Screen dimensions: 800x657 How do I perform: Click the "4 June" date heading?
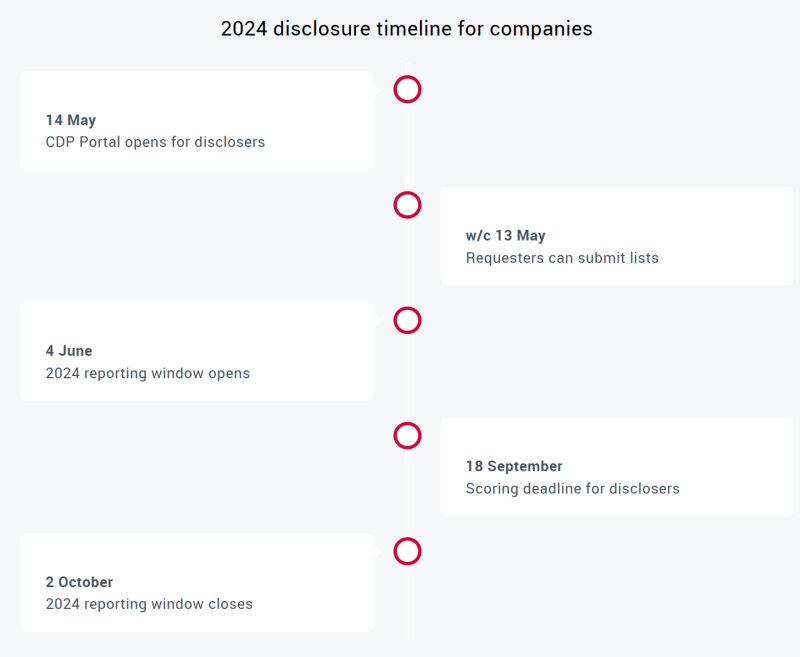pyautogui.click(x=69, y=351)
